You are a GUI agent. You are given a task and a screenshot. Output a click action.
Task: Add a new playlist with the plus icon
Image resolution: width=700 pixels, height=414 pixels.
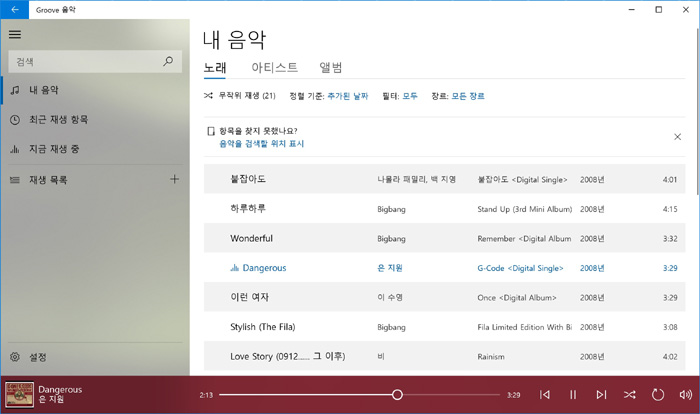(175, 179)
